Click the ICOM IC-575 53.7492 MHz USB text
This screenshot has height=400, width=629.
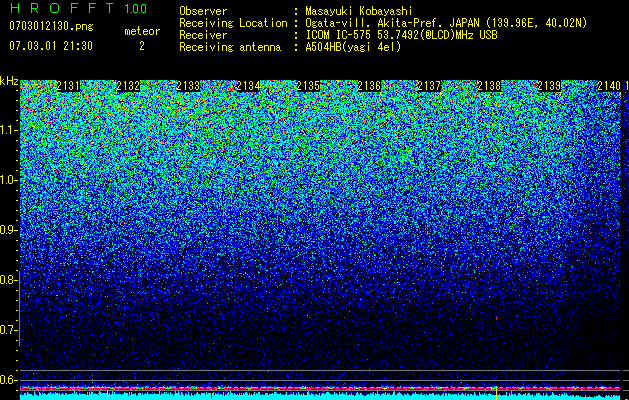[401, 35]
